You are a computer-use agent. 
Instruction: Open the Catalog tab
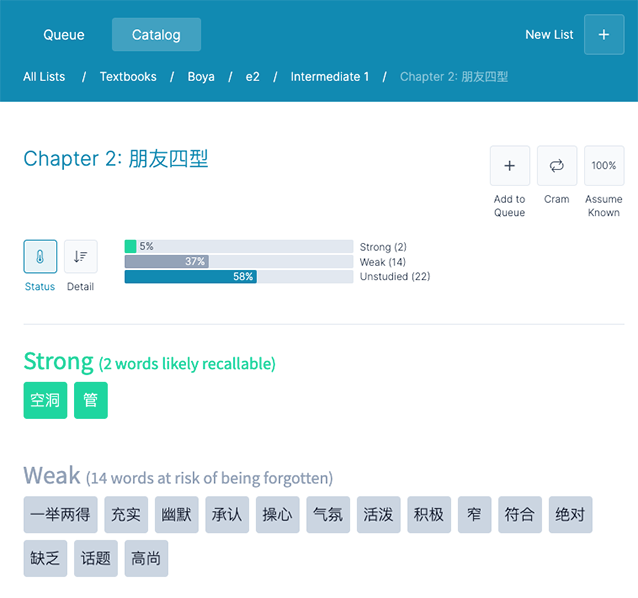(156, 35)
